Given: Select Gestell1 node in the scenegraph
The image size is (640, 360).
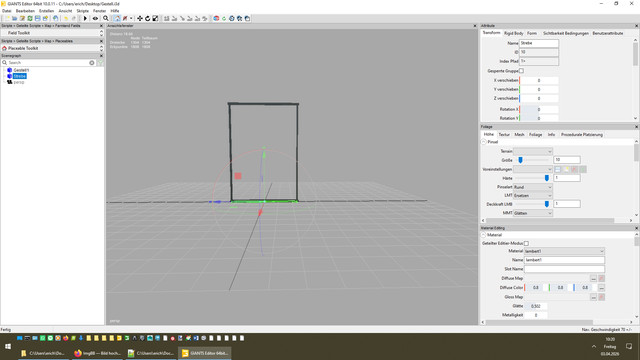Looking at the screenshot, I should pyautogui.click(x=21, y=70).
